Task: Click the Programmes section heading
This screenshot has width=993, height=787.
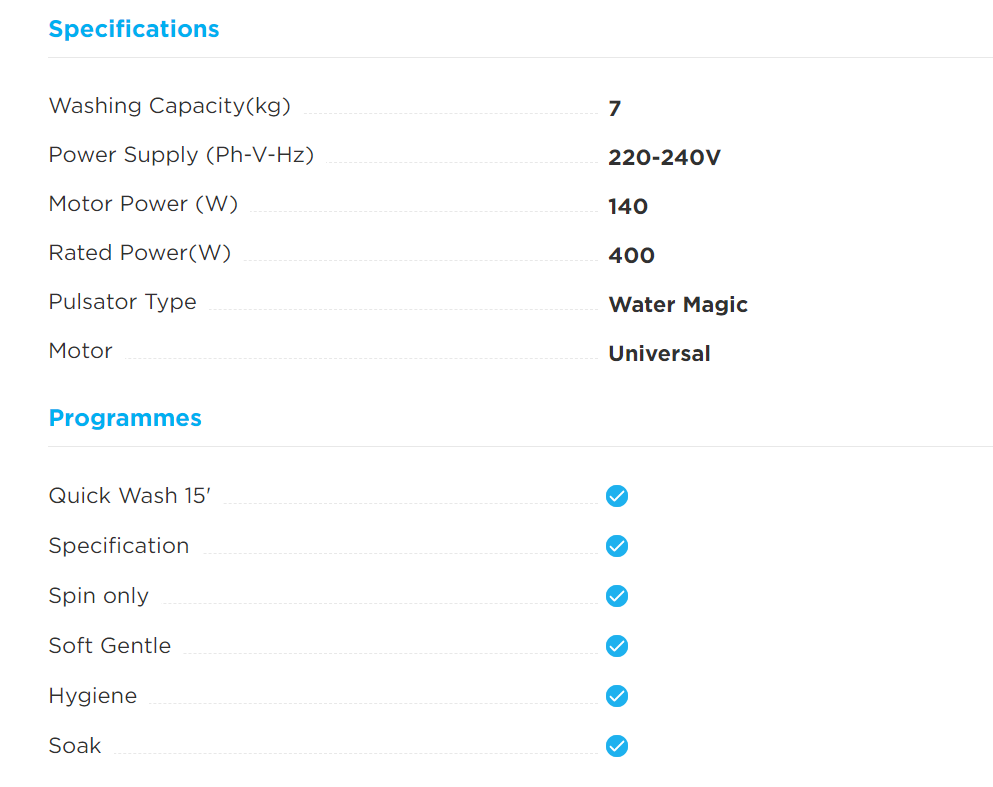Action: click(125, 418)
